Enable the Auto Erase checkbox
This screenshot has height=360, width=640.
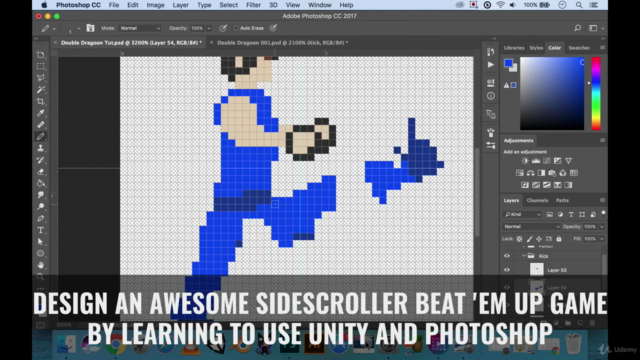pos(236,28)
